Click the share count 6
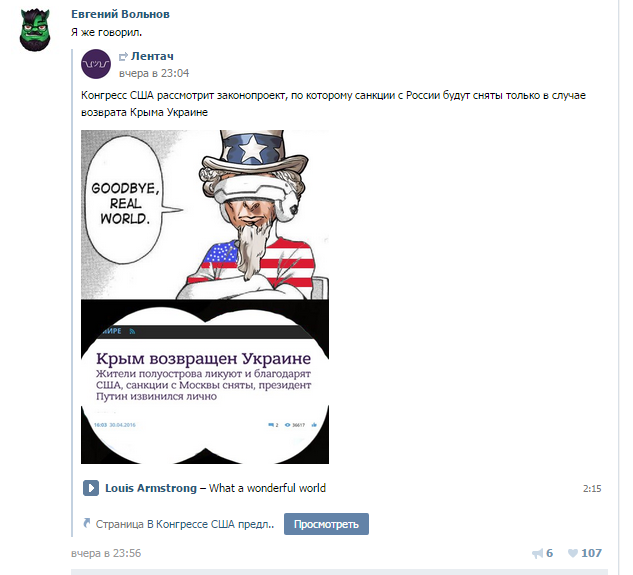The width and height of the screenshot is (633, 575). point(549,553)
